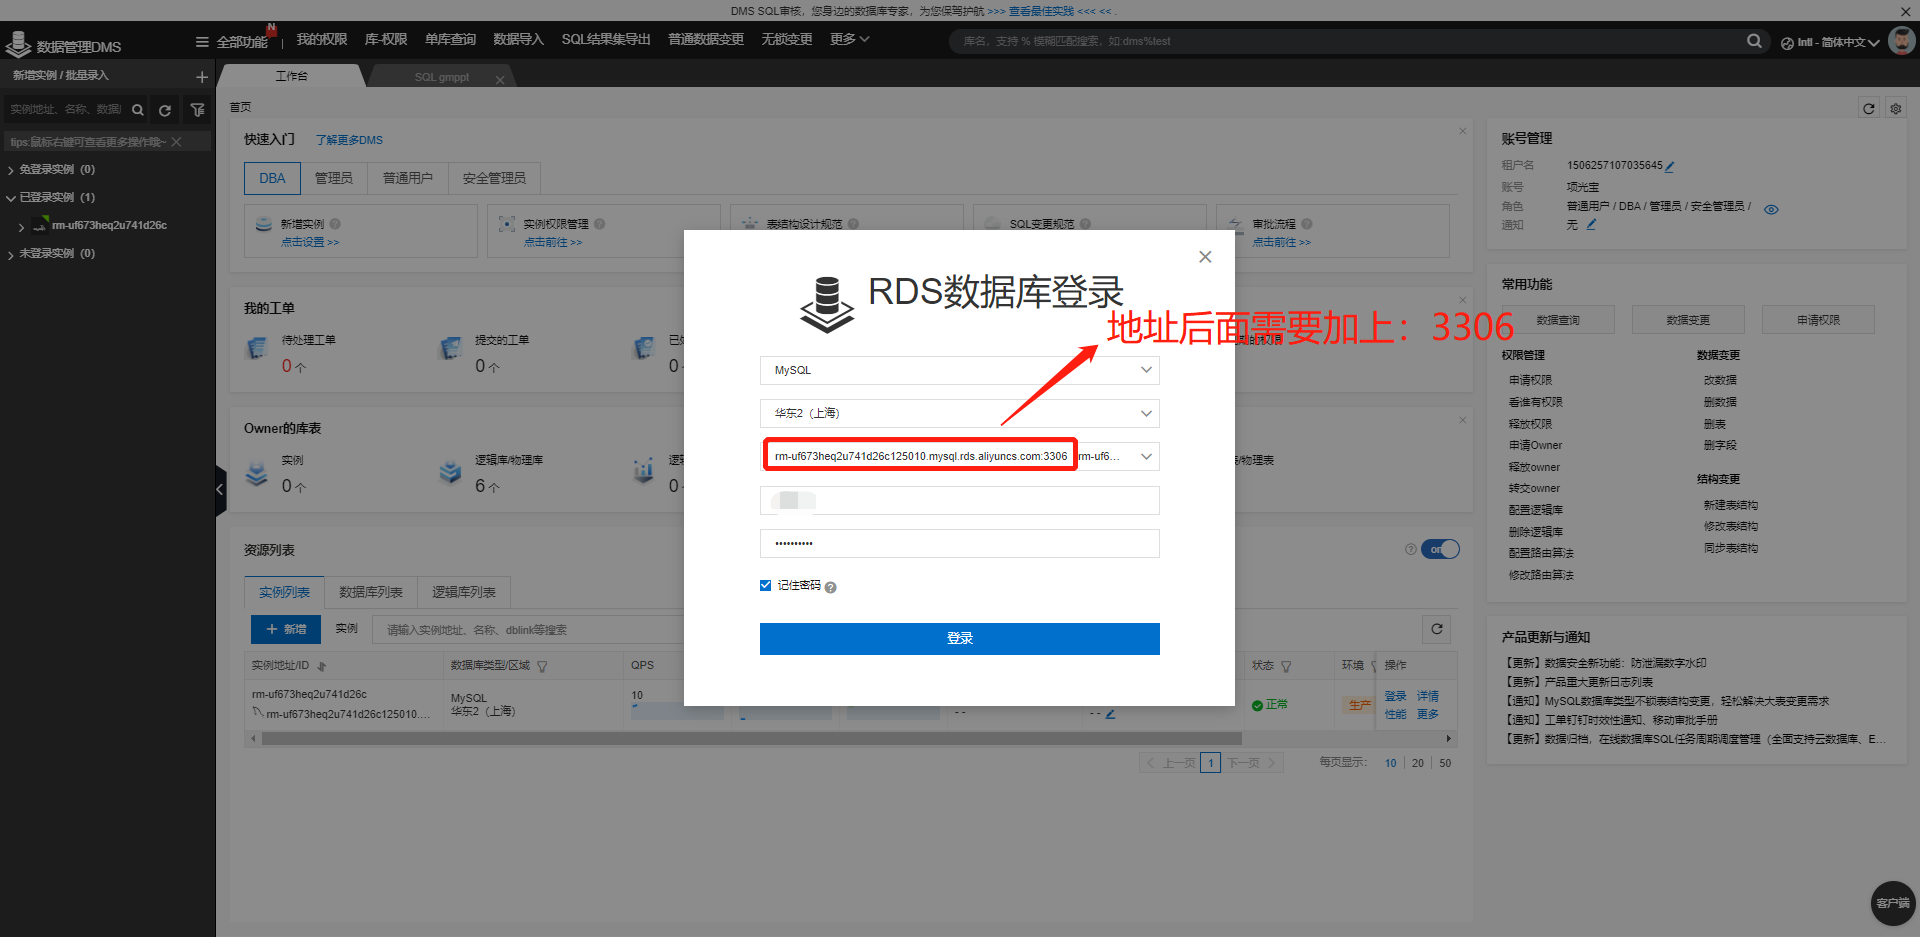
Task: Open the instance address dropdown arrow
Action: [x=1146, y=456]
